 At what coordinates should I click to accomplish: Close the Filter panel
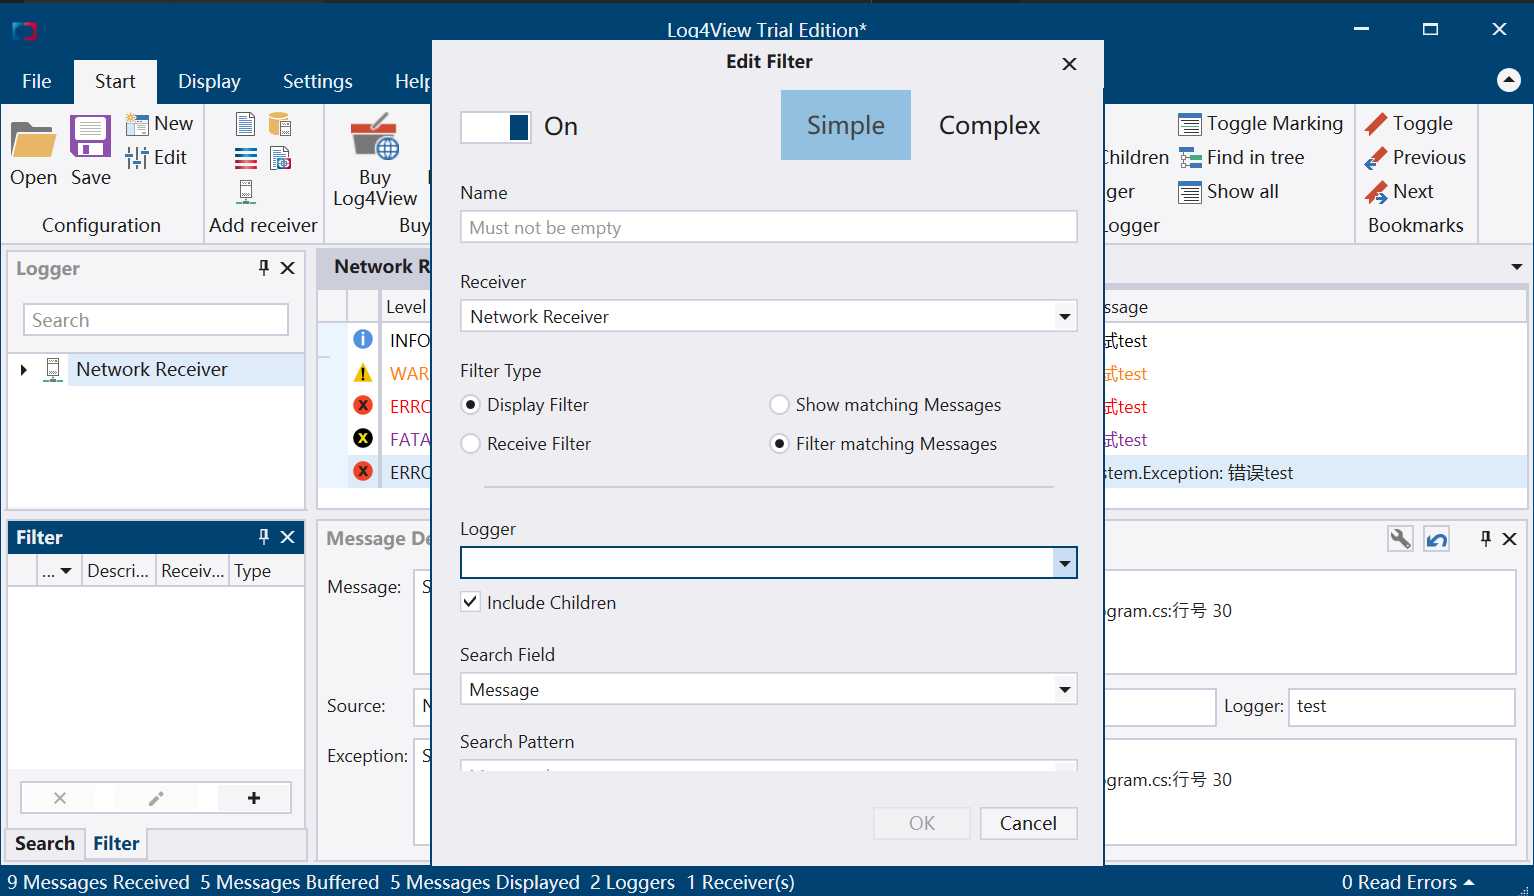pyautogui.click(x=288, y=537)
